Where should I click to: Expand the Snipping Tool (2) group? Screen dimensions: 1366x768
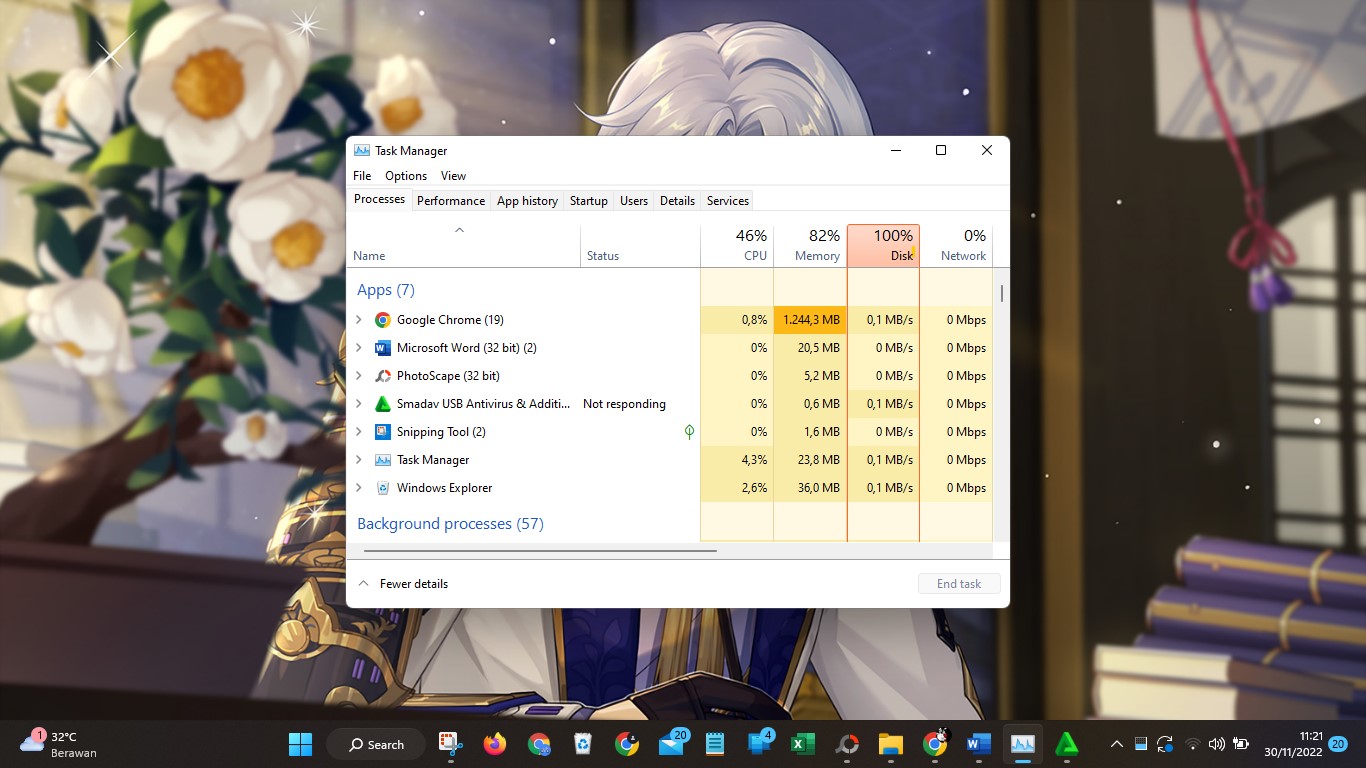359,432
